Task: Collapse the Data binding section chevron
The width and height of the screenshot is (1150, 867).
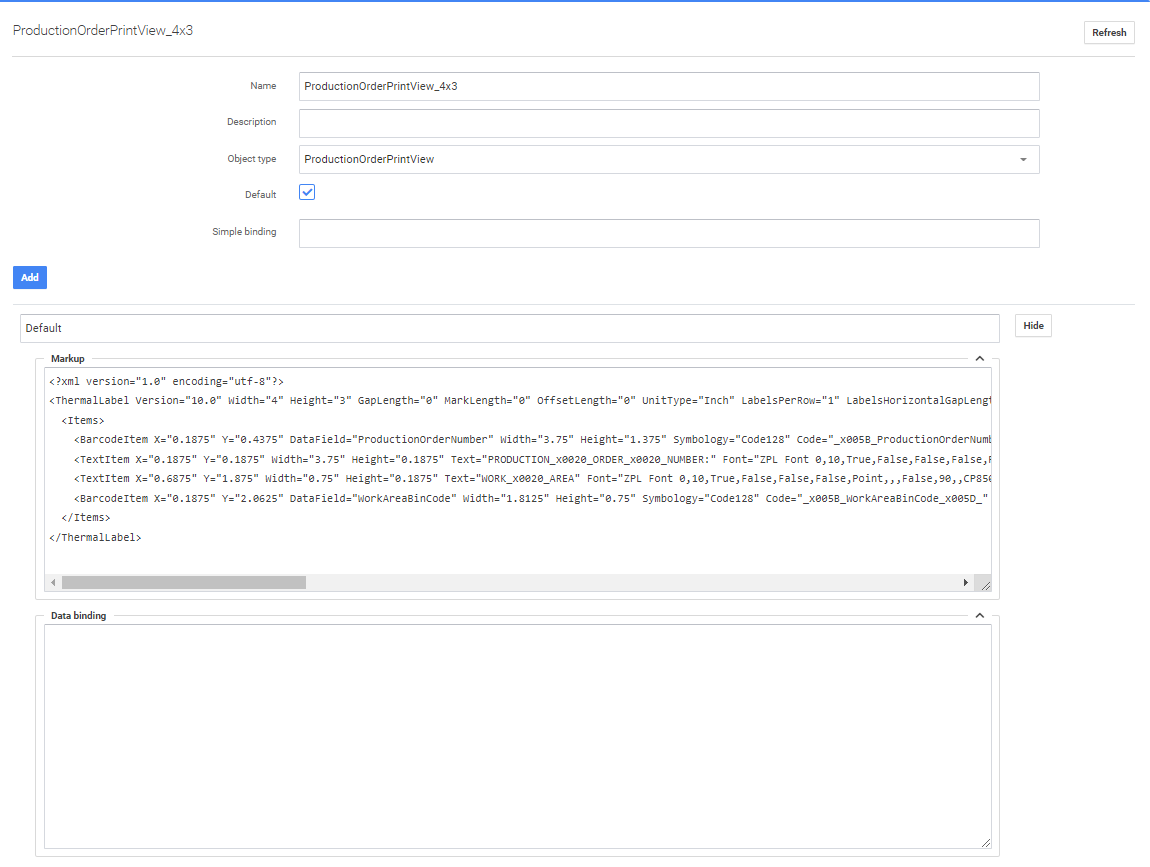Action: click(980, 616)
